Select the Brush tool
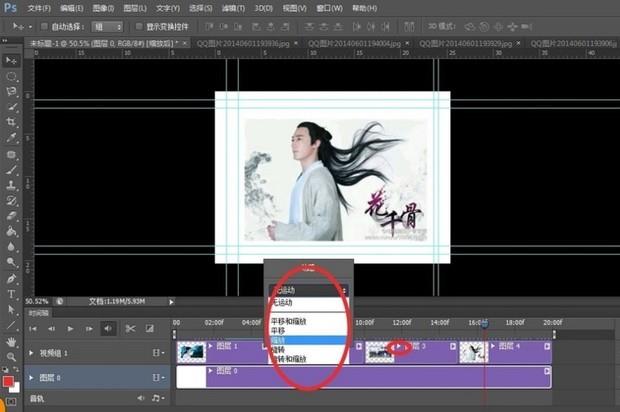 click(11, 170)
